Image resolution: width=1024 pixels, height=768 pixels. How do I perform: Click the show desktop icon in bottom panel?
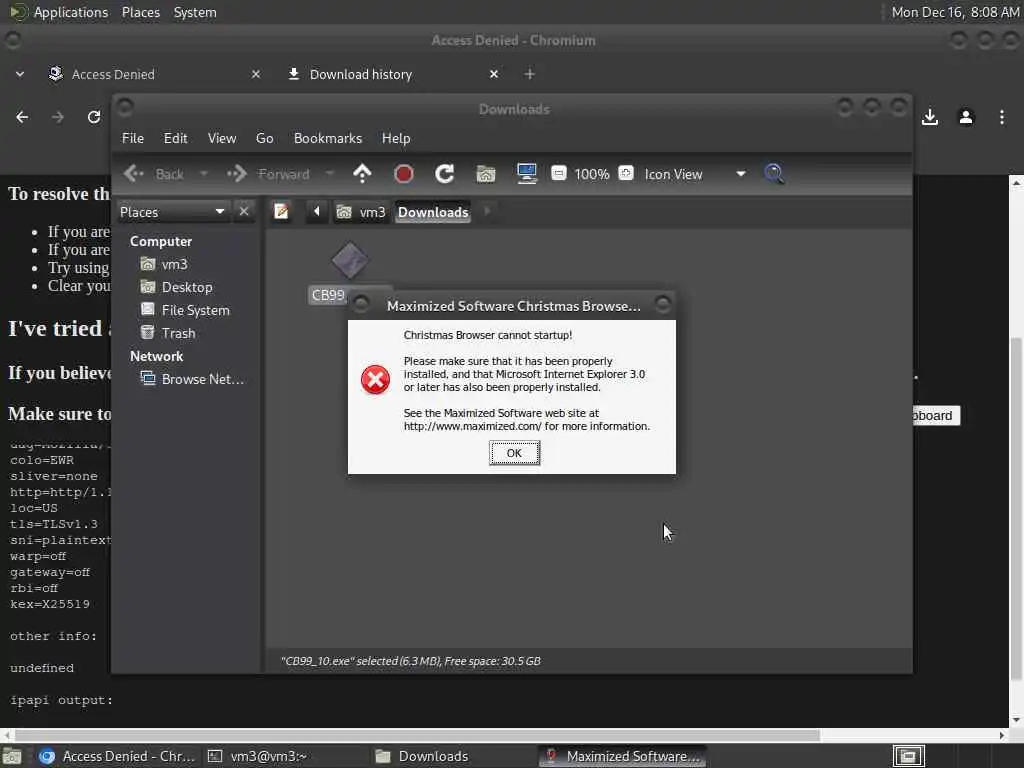coord(12,756)
